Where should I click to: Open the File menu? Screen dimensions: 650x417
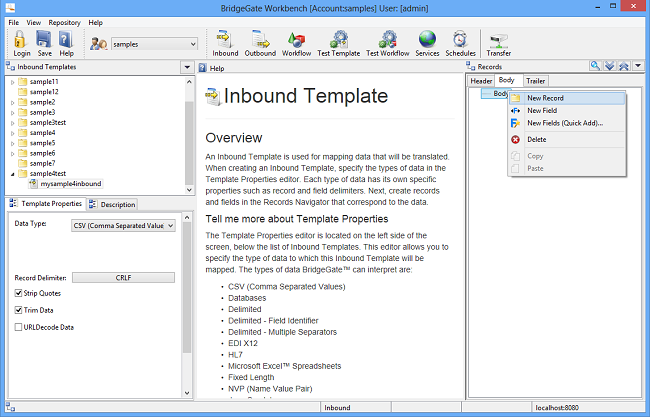[14, 22]
